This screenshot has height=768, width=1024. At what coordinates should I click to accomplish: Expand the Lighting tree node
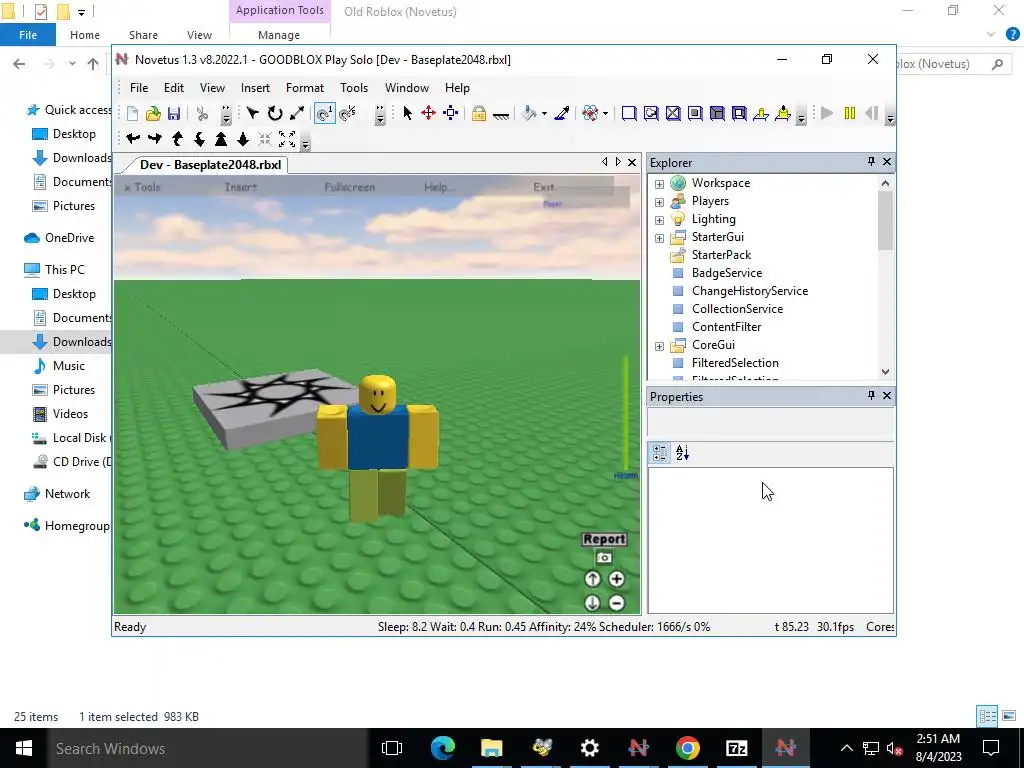(x=660, y=220)
